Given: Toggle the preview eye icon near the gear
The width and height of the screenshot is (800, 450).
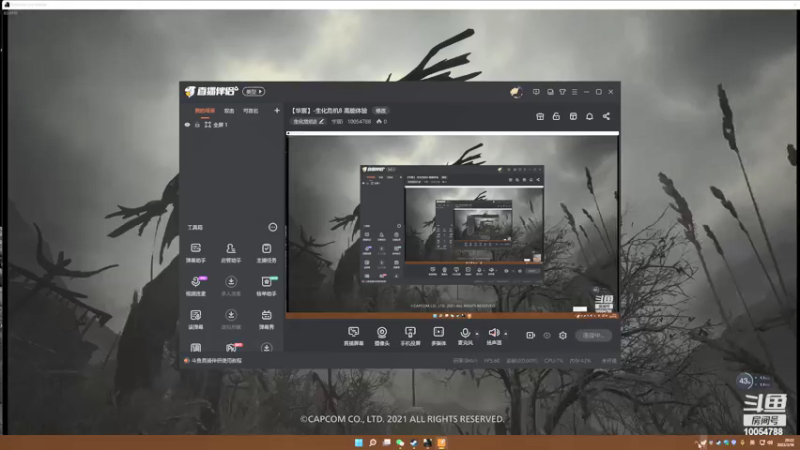Looking at the screenshot, I should 547,335.
